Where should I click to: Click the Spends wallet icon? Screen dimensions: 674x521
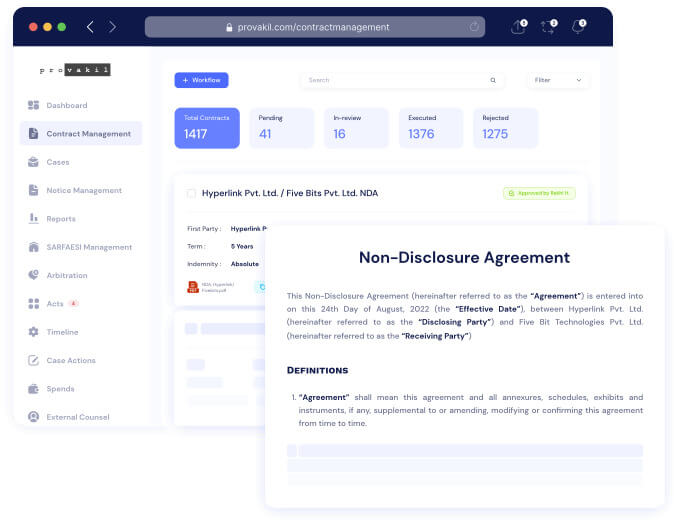coord(34,389)
